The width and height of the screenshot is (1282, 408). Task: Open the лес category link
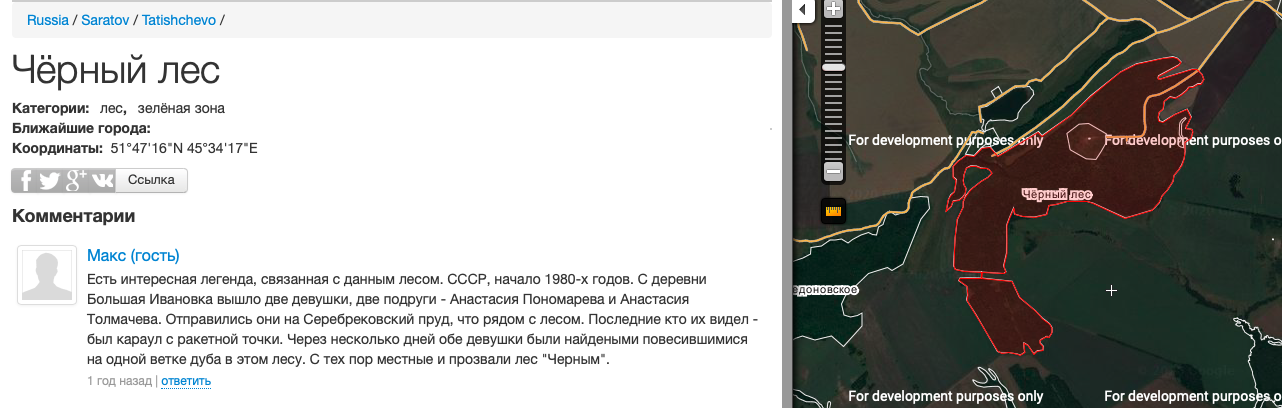point(111,108)
